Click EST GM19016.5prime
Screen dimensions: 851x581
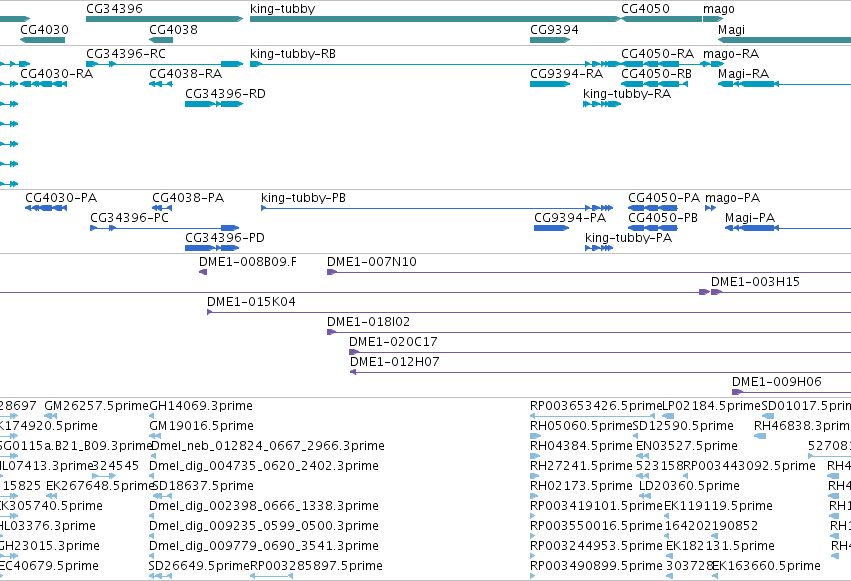point(155,436)
